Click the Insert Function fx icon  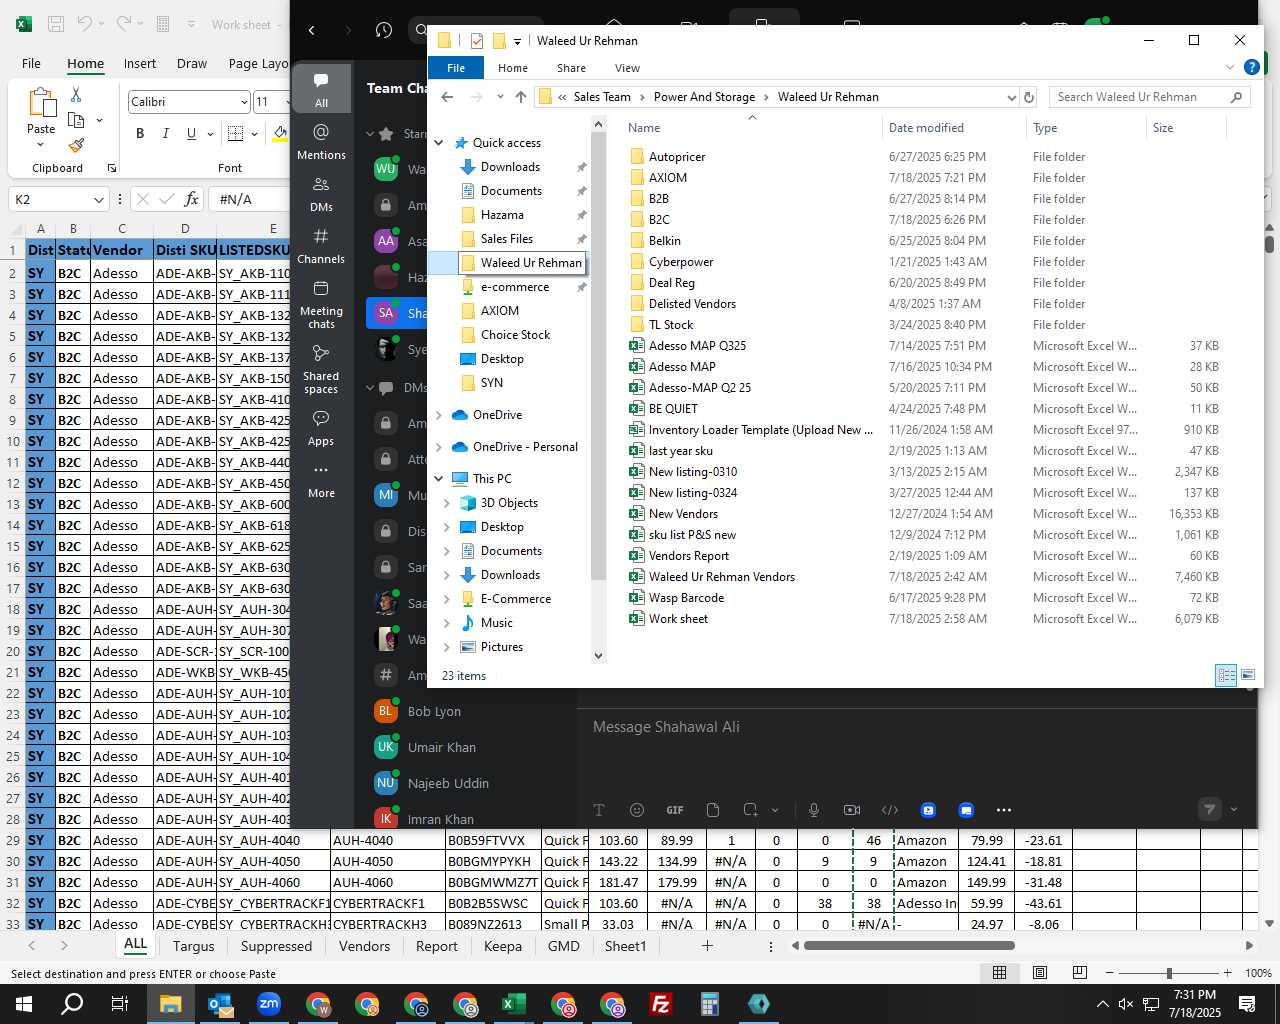[x=192, y=199]
